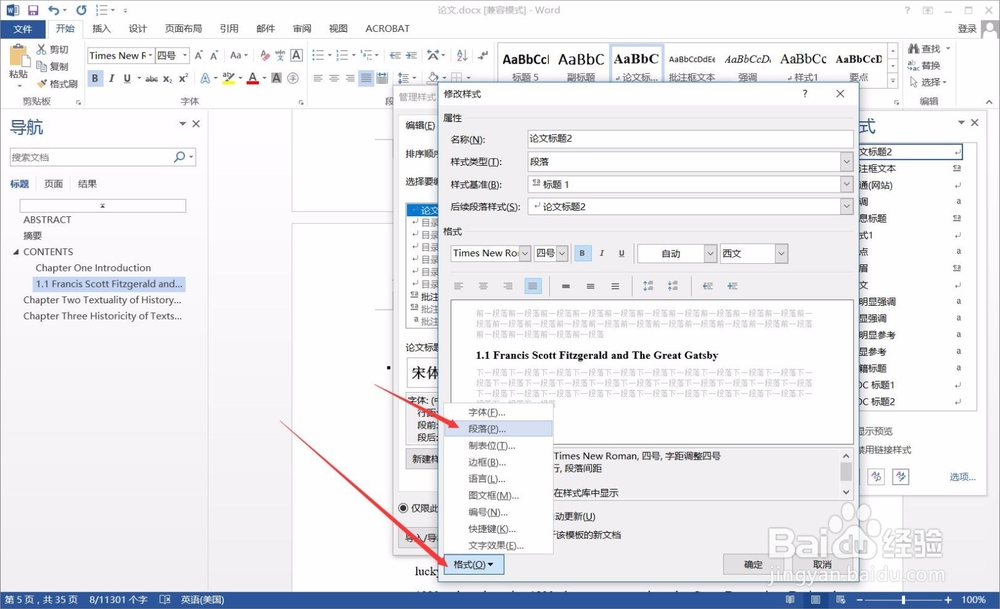Click 登录 sign-in link
Screen dimensions: 1000x609
967,29
